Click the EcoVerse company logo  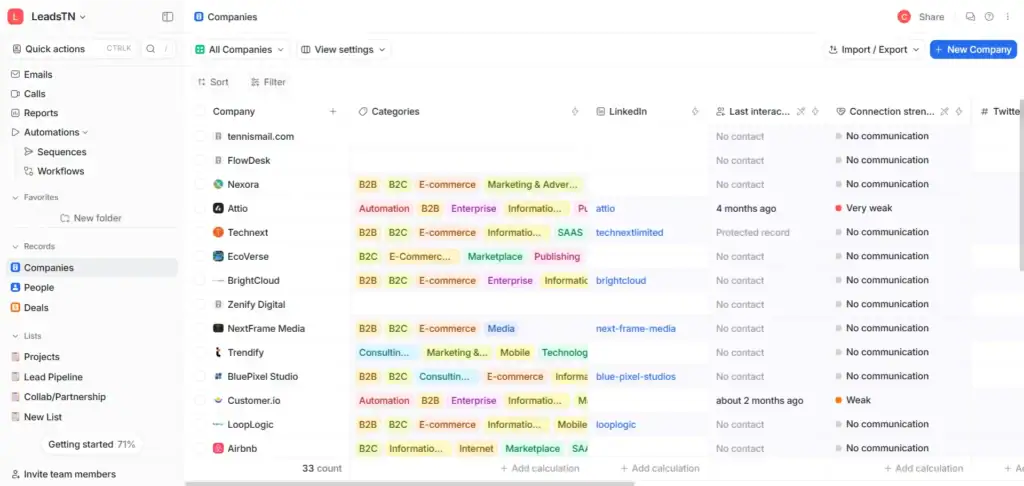click(219, 257)
